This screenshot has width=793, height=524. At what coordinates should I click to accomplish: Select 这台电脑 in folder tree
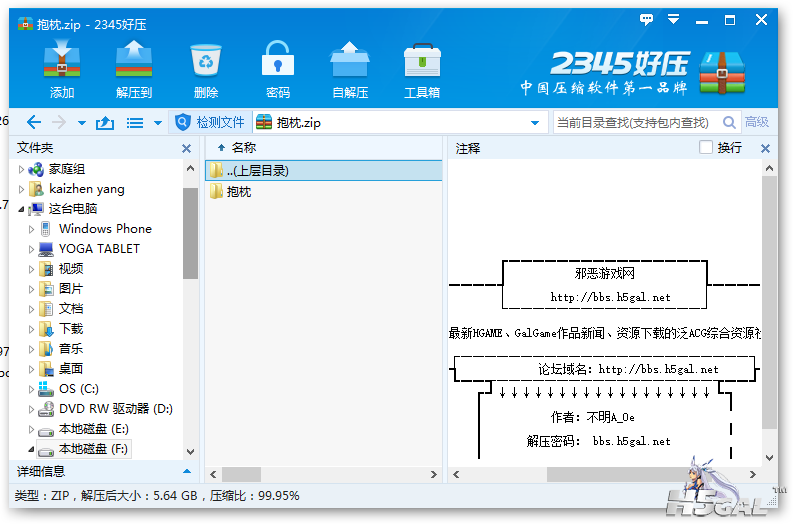[x=73, y=208]
